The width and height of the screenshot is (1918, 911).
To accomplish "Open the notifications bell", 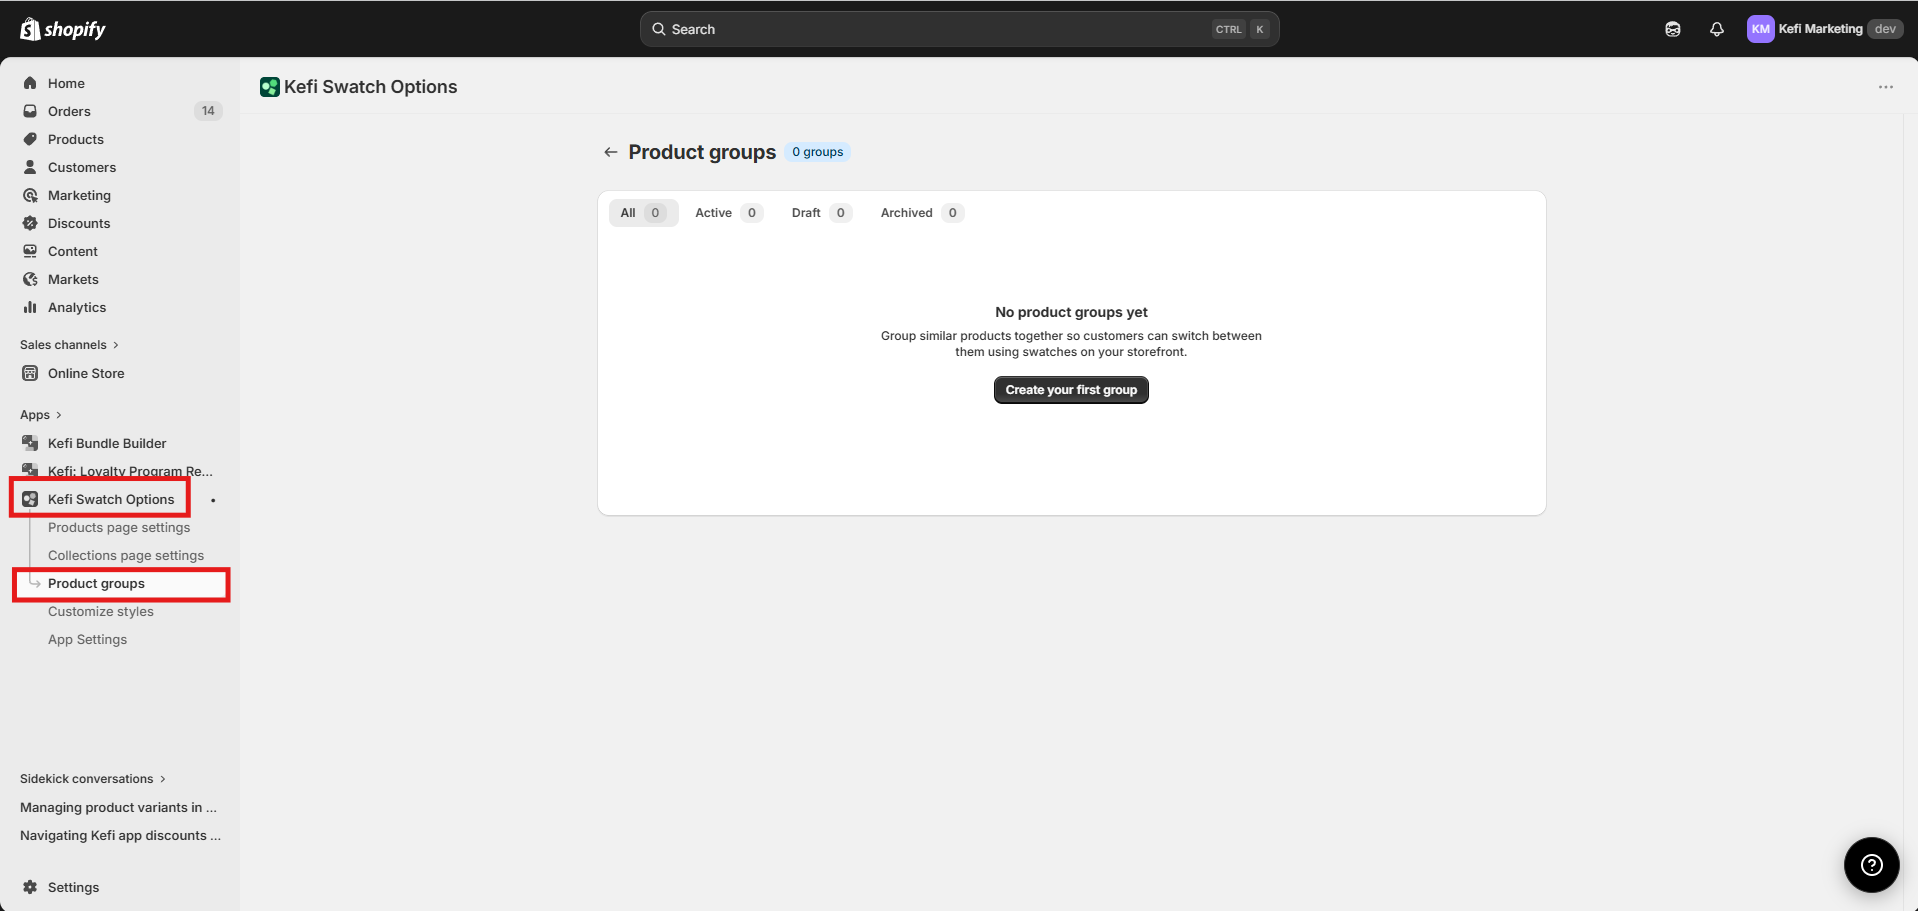I will (1717, 29).
